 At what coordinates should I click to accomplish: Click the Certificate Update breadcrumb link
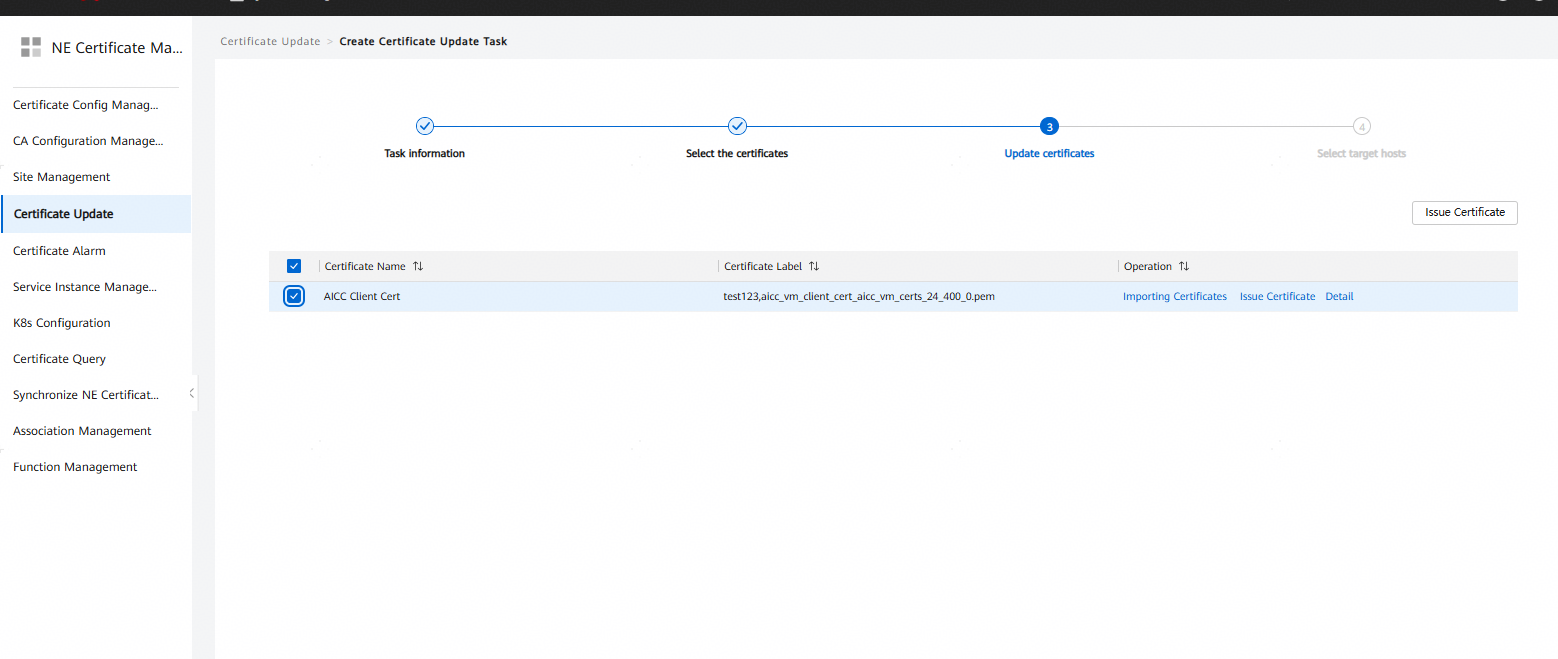(x=270, y=41)
